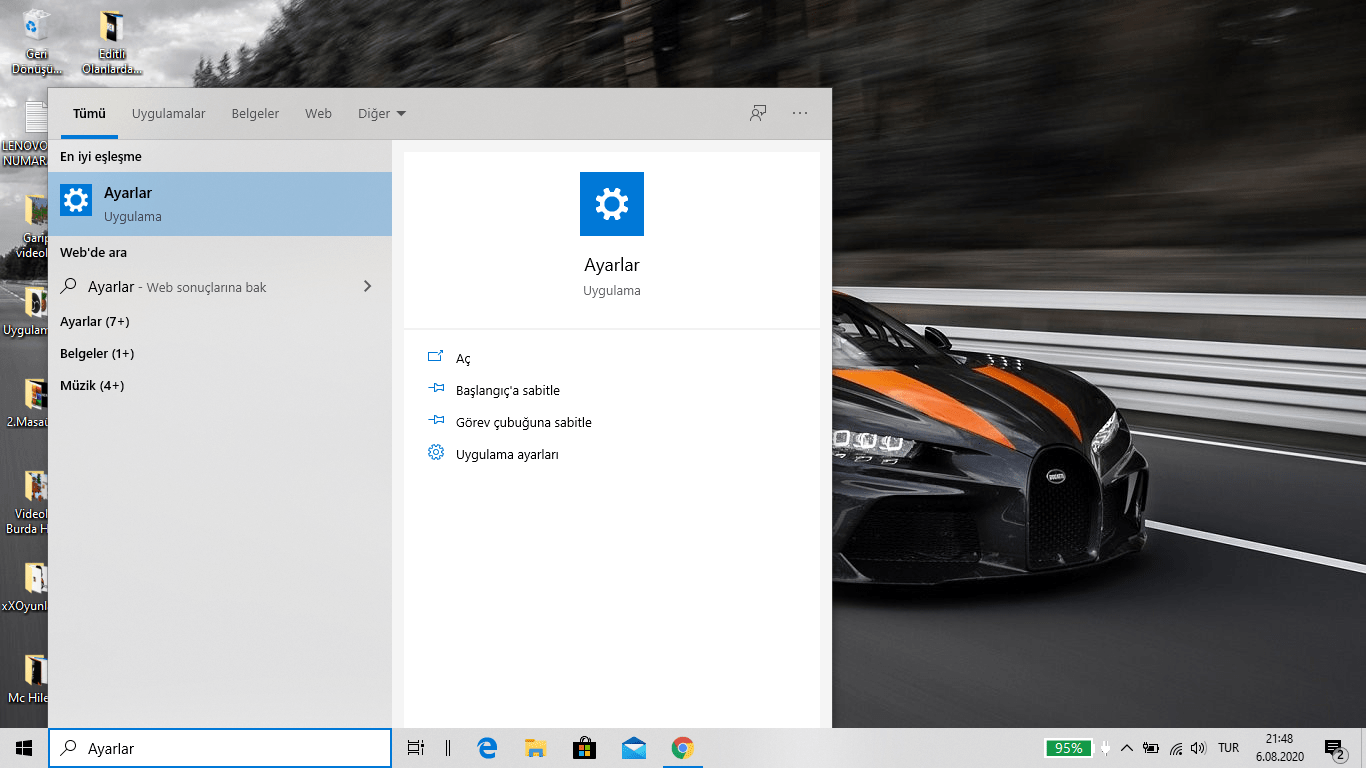Open the Belgeler search tab
The height and width of the screenshot is (768, 1366).
pyautogui.click(x=255, y=114)
